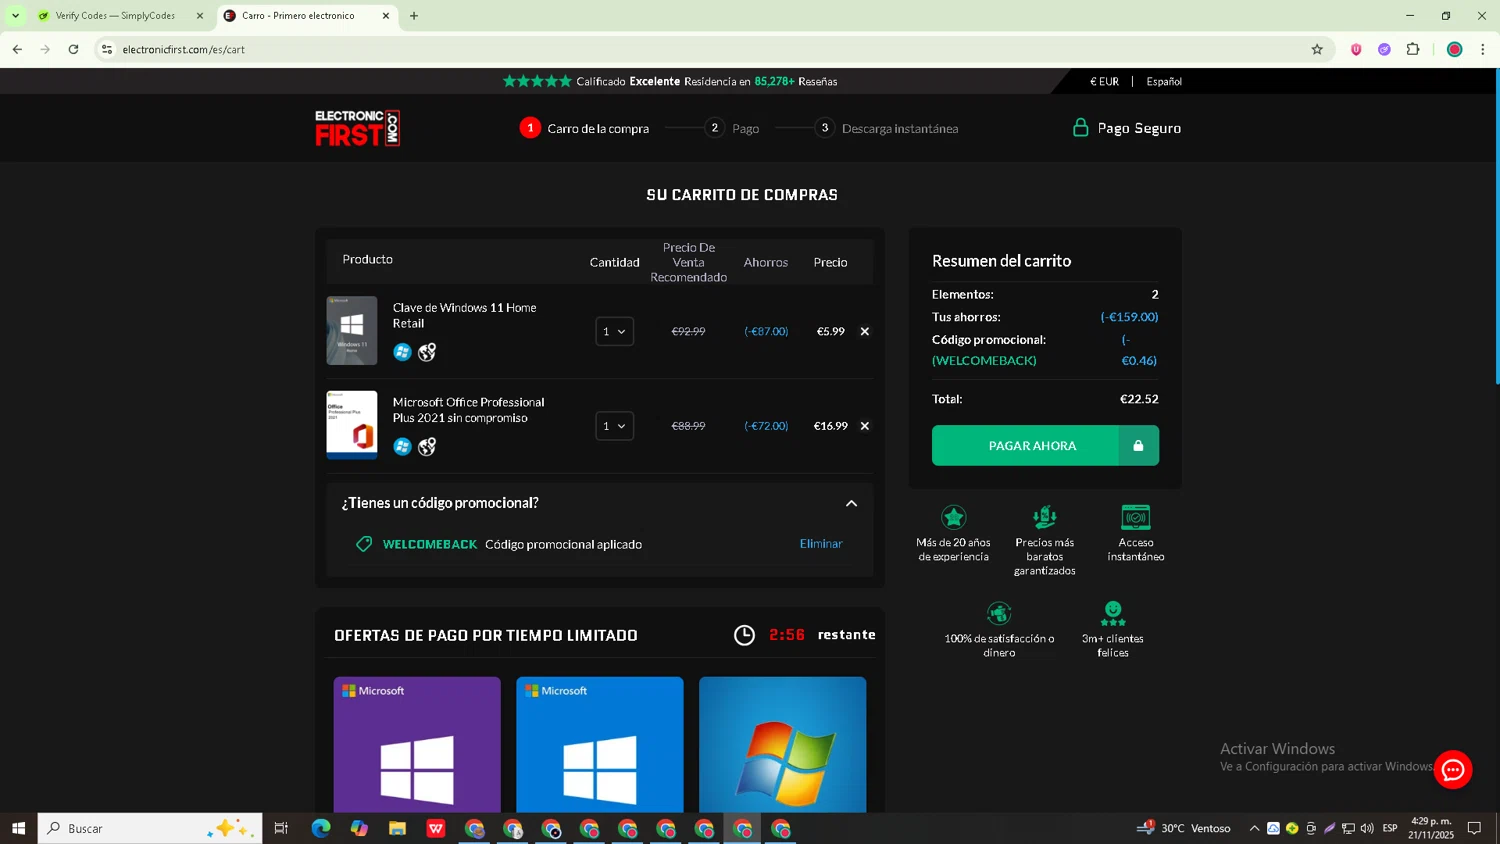Viewport: 1500px width, 844px height.
Task: Go to step 3 Descarga instantánea
Action: pos(886,128)
